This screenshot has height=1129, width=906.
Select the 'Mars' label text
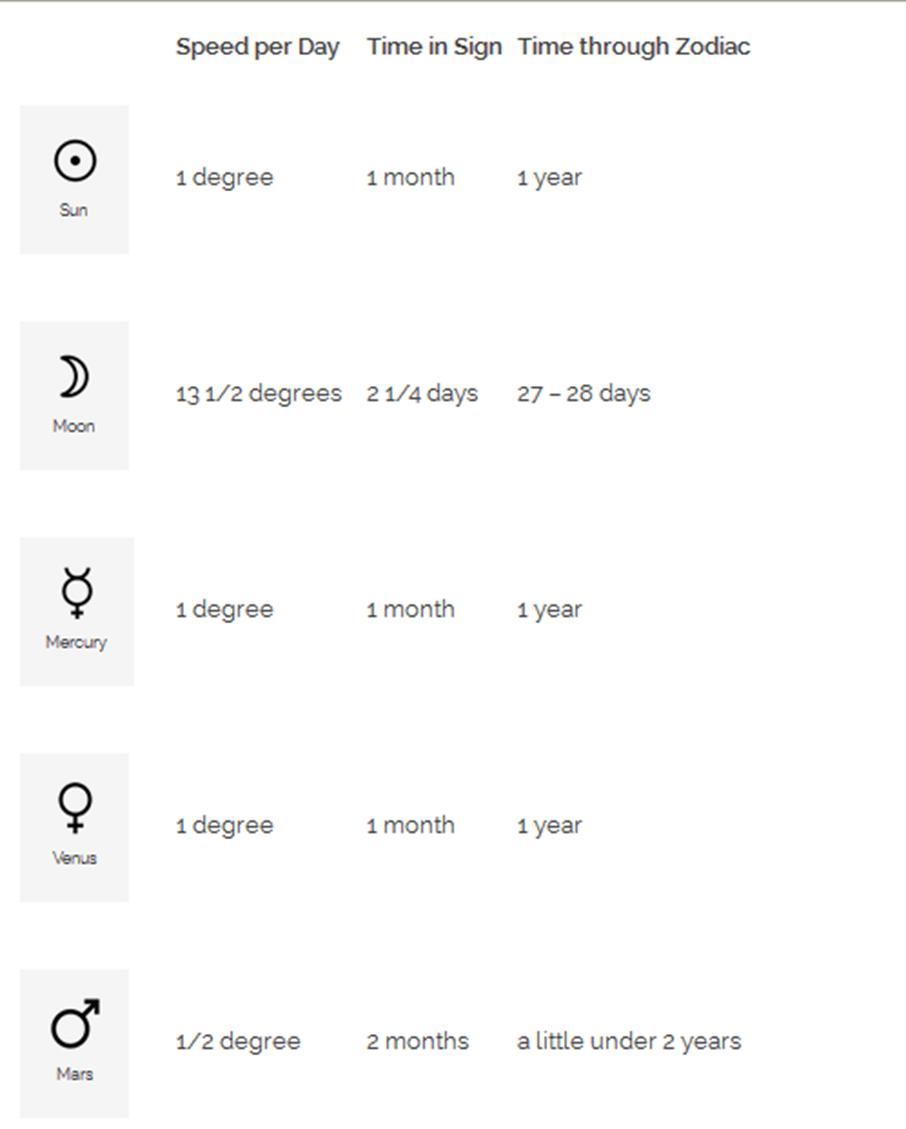point(75,1074)
